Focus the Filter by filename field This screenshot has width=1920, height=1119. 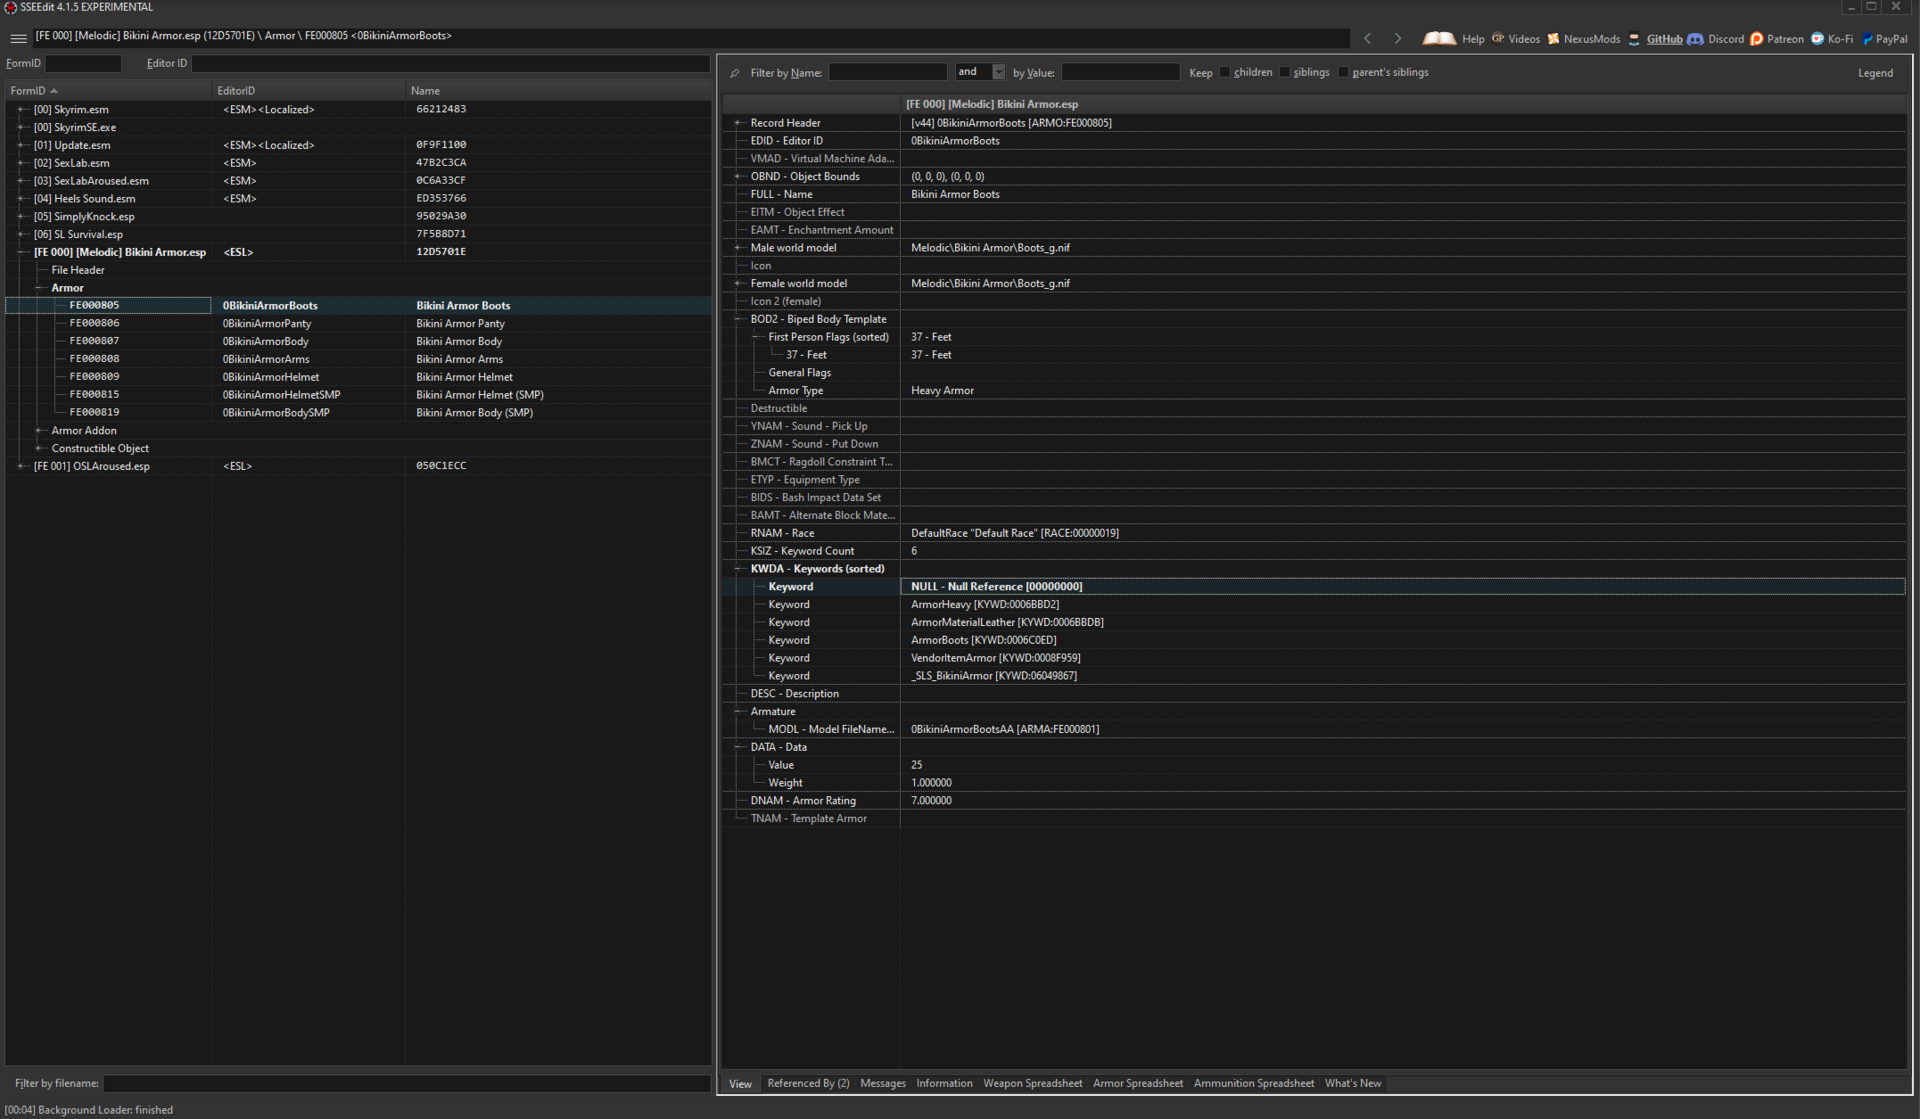click(x=407, y=1083)
